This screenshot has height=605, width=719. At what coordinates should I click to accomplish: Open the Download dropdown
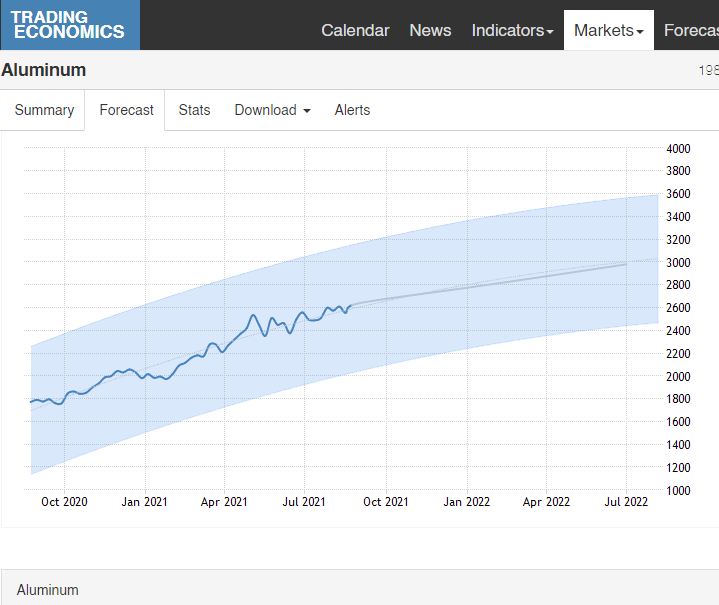pos(272,110)
